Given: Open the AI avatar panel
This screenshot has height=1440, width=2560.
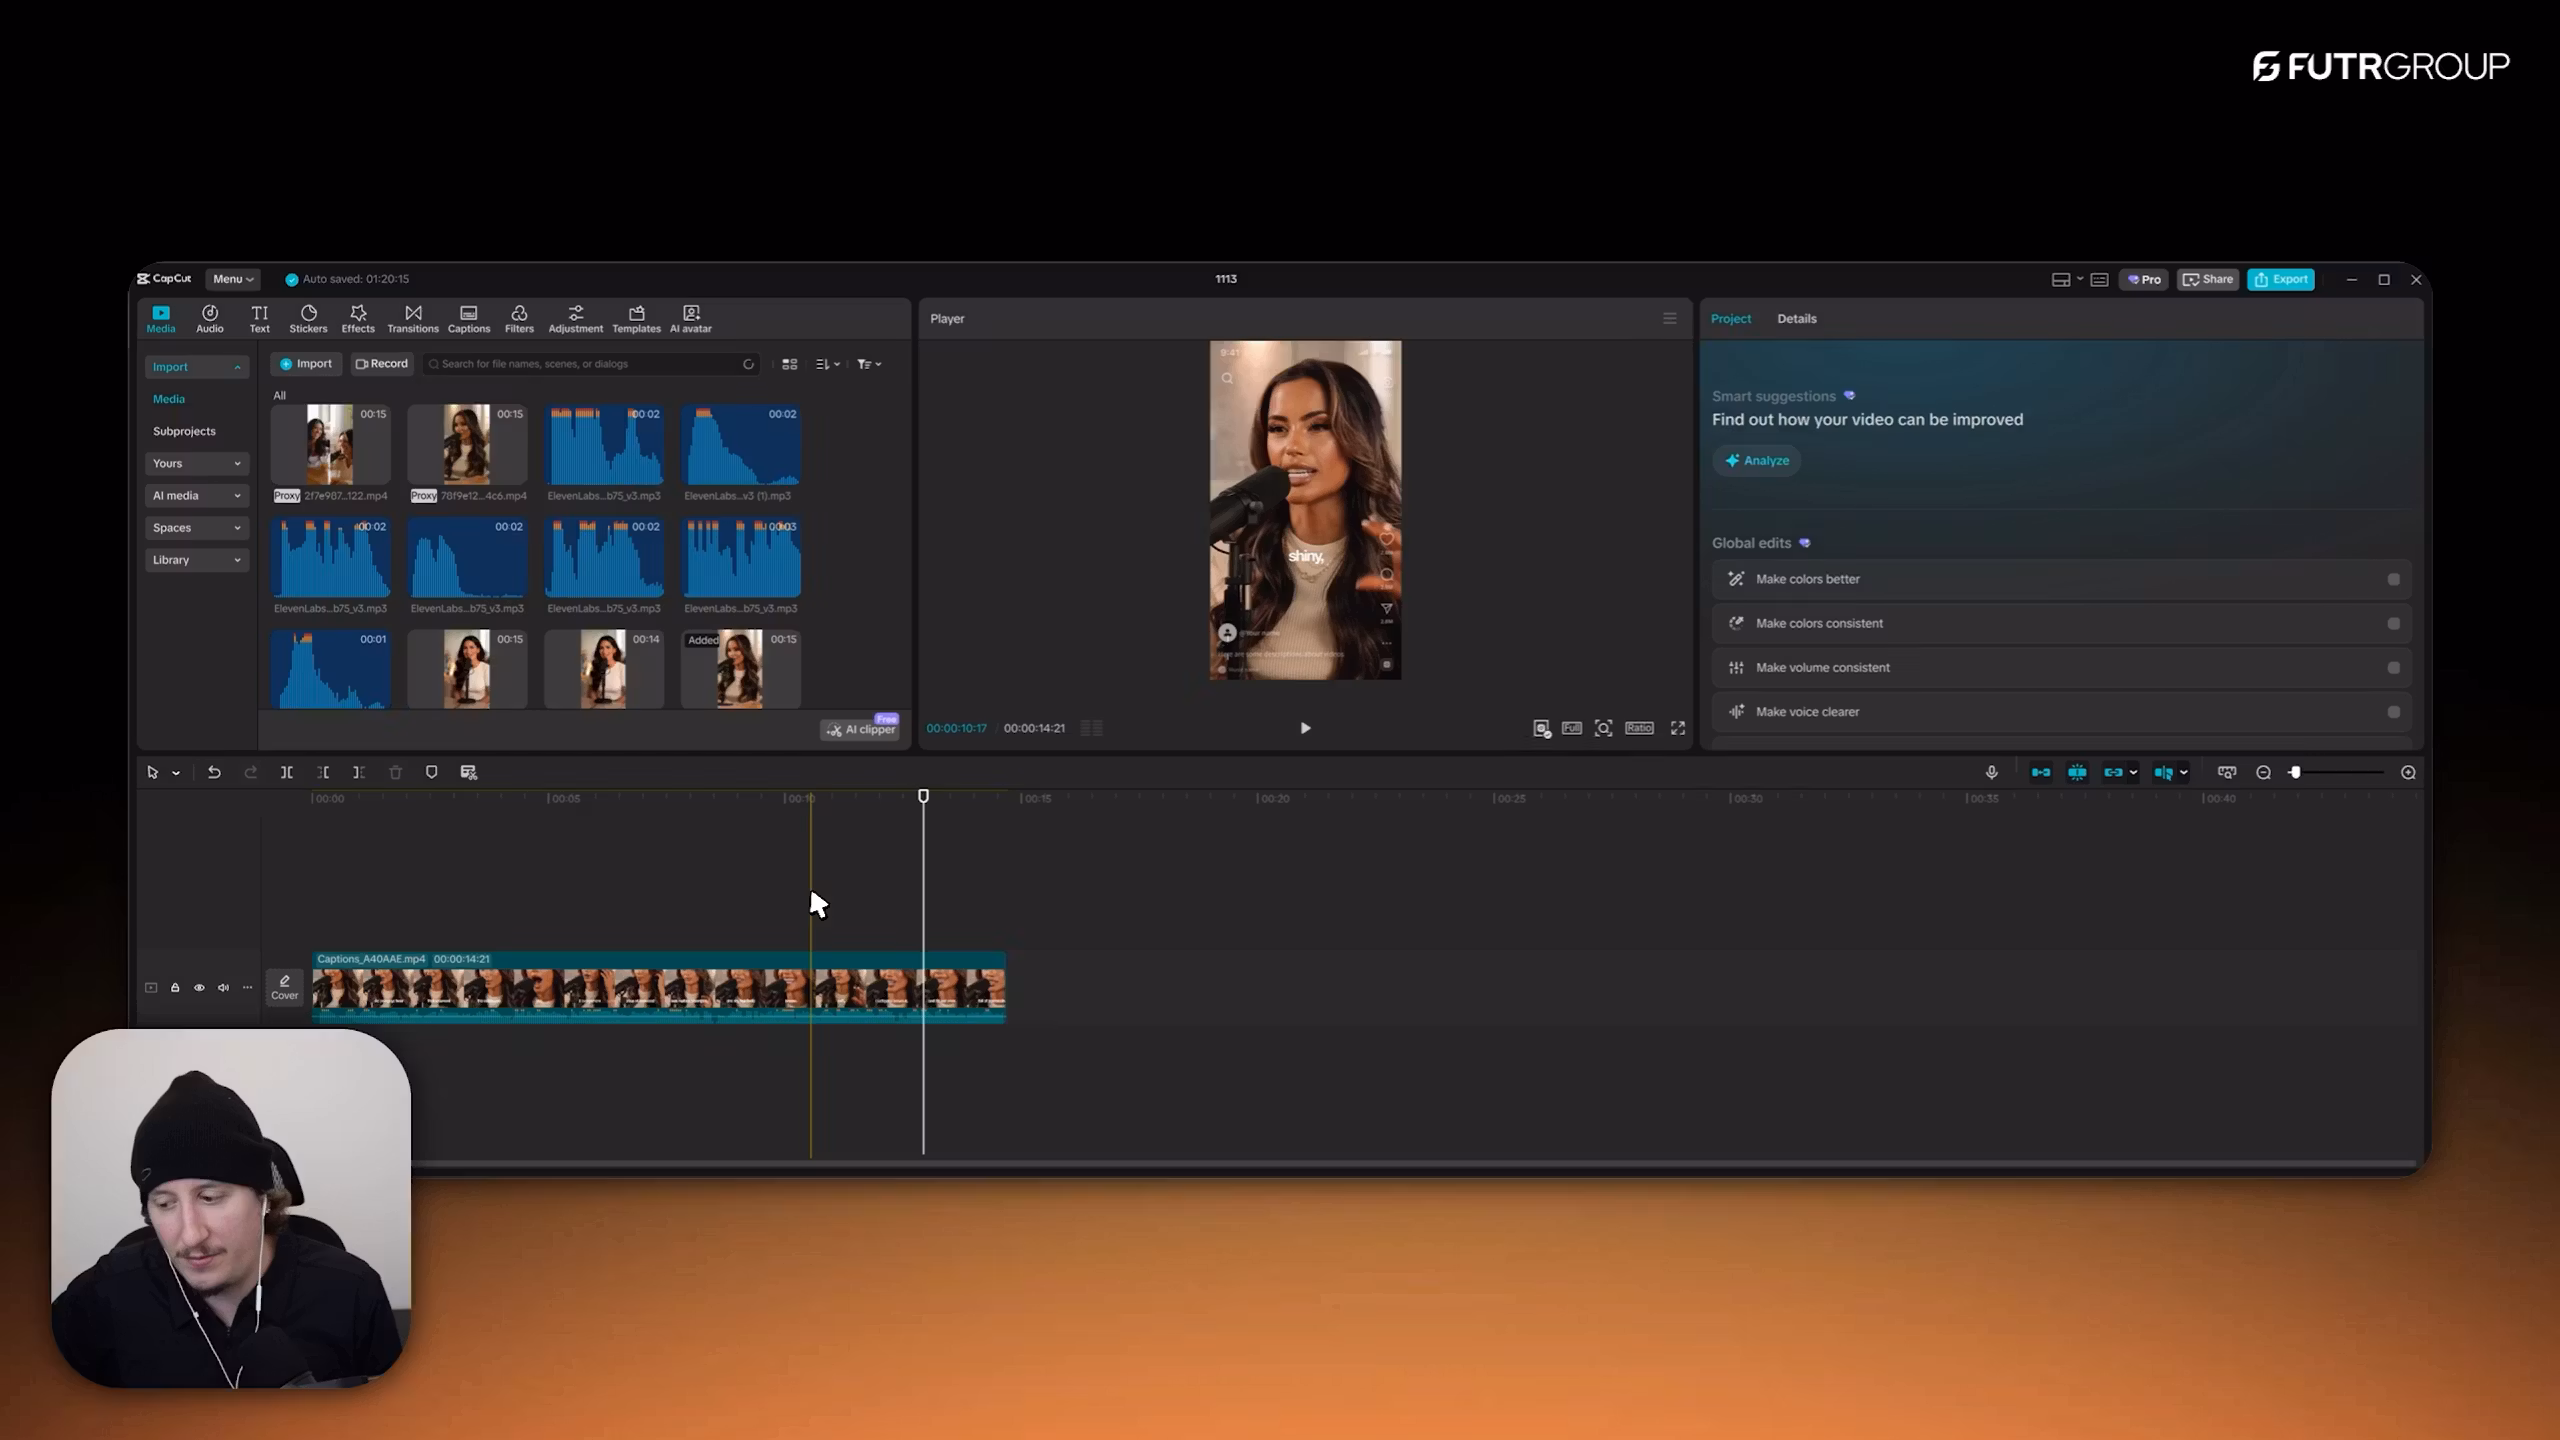Looking at the screenshot, I should (690, 318).
